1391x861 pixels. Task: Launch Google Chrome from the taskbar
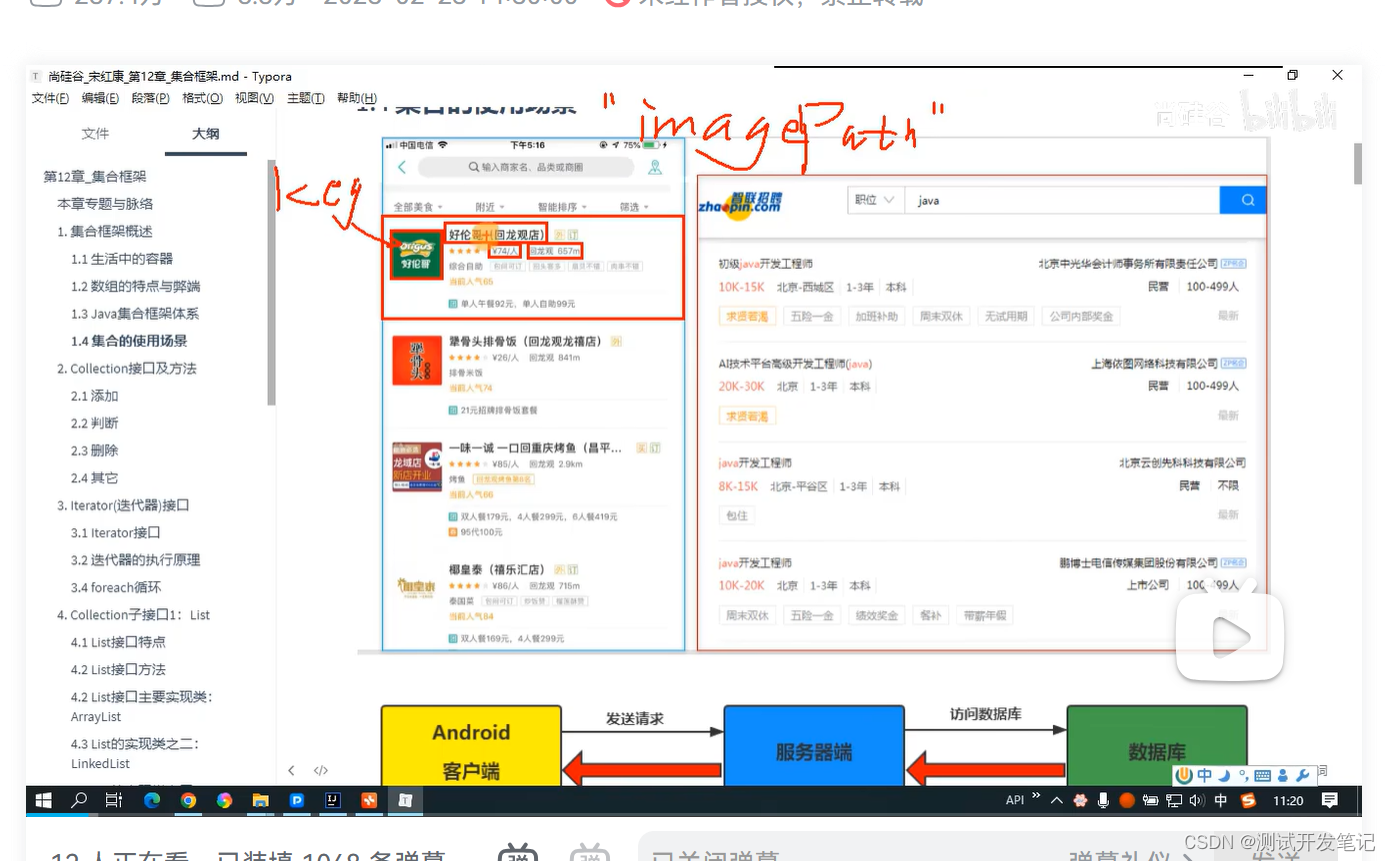[x=188, y=800]
